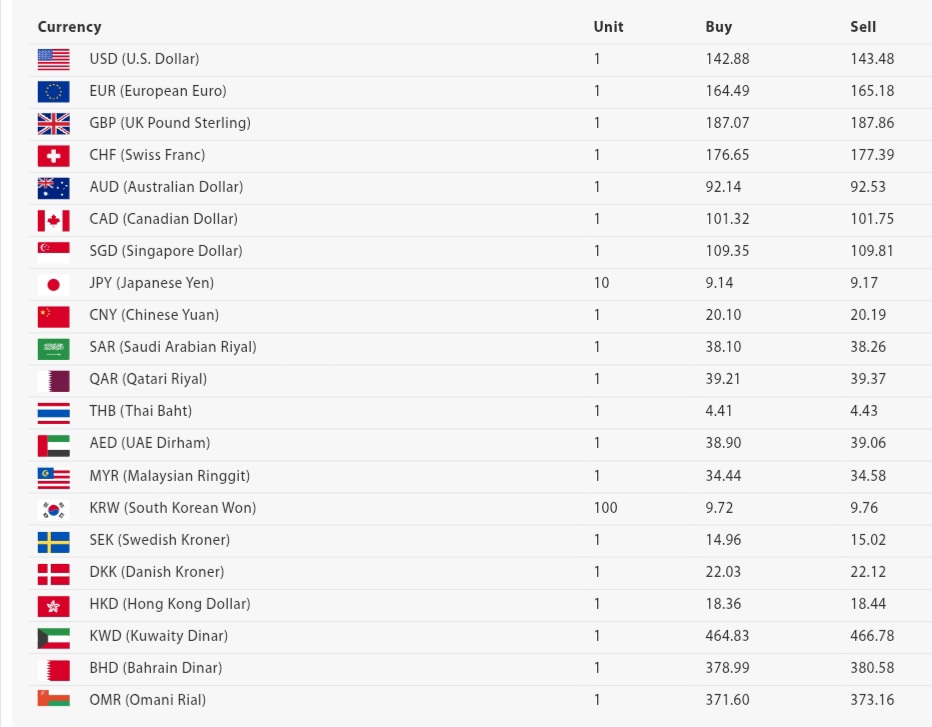Image resolution: width=932 pixels, height=727 pixels.
Task: Click the Canadian maple leaf flag icon
Action: point(54,219)
